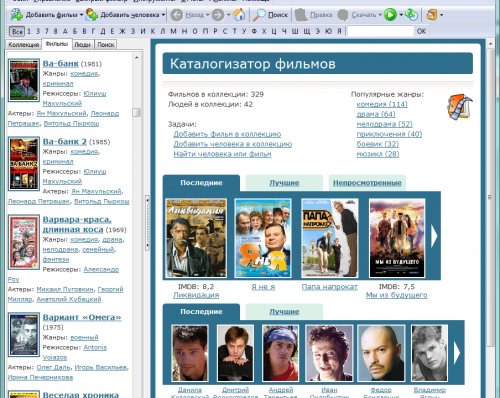The width and height of the screenshot is (500, 398).
Task: Filter films by digit 1
Action: 29,31
